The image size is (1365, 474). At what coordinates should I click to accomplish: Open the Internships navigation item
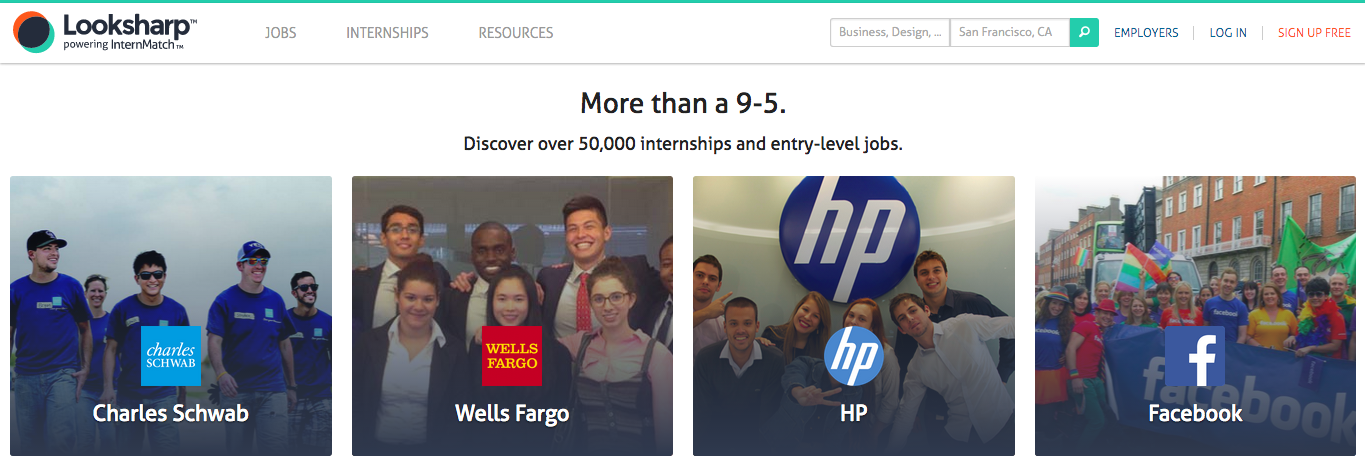click(x=387, y=33)
